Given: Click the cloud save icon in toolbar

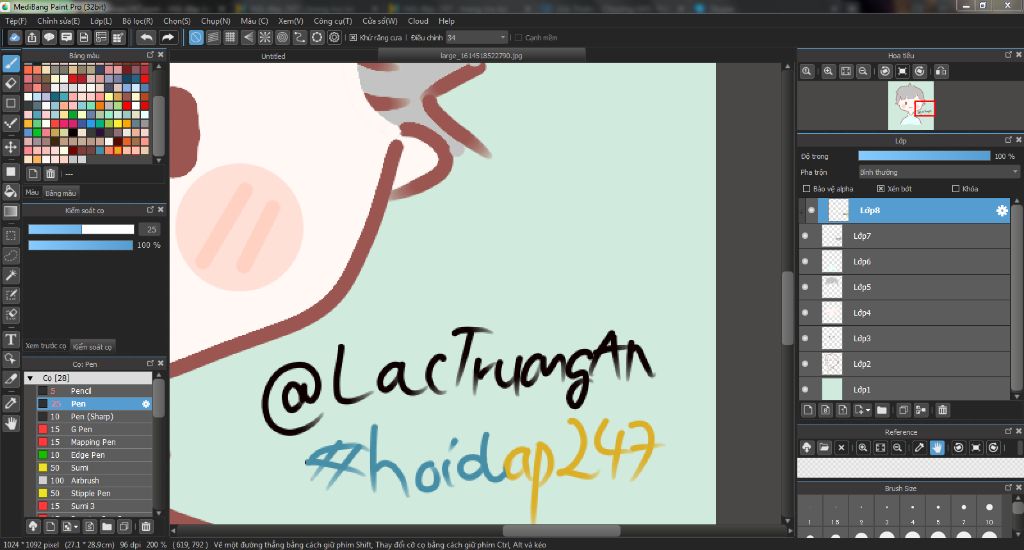Looking at the screenshot, I should (14, 38).
